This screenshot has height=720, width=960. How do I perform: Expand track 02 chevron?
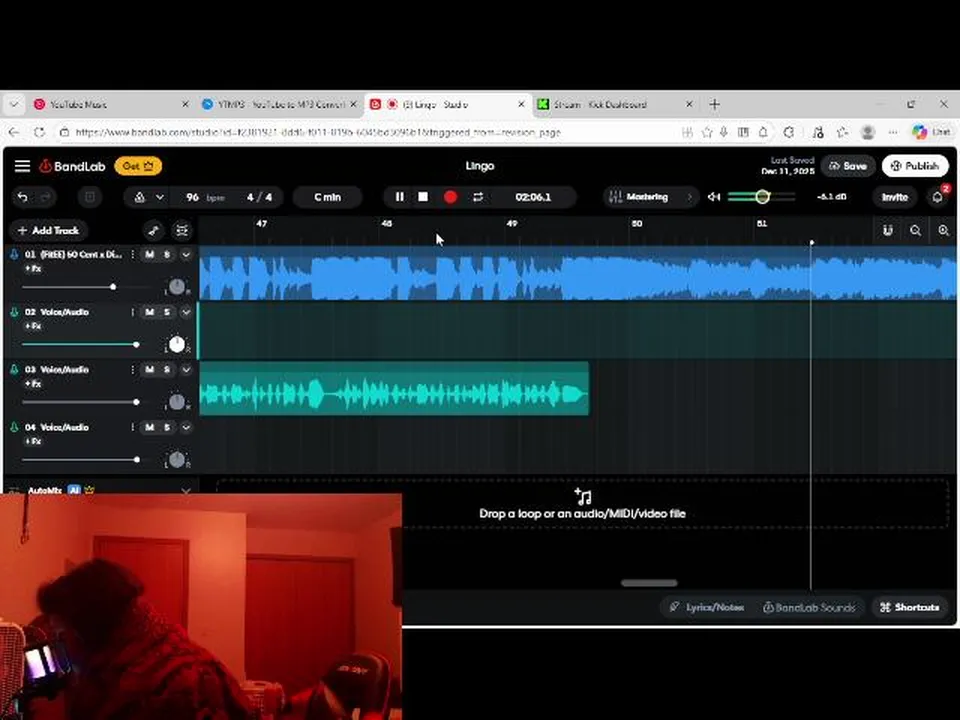(x=186, y=312)
